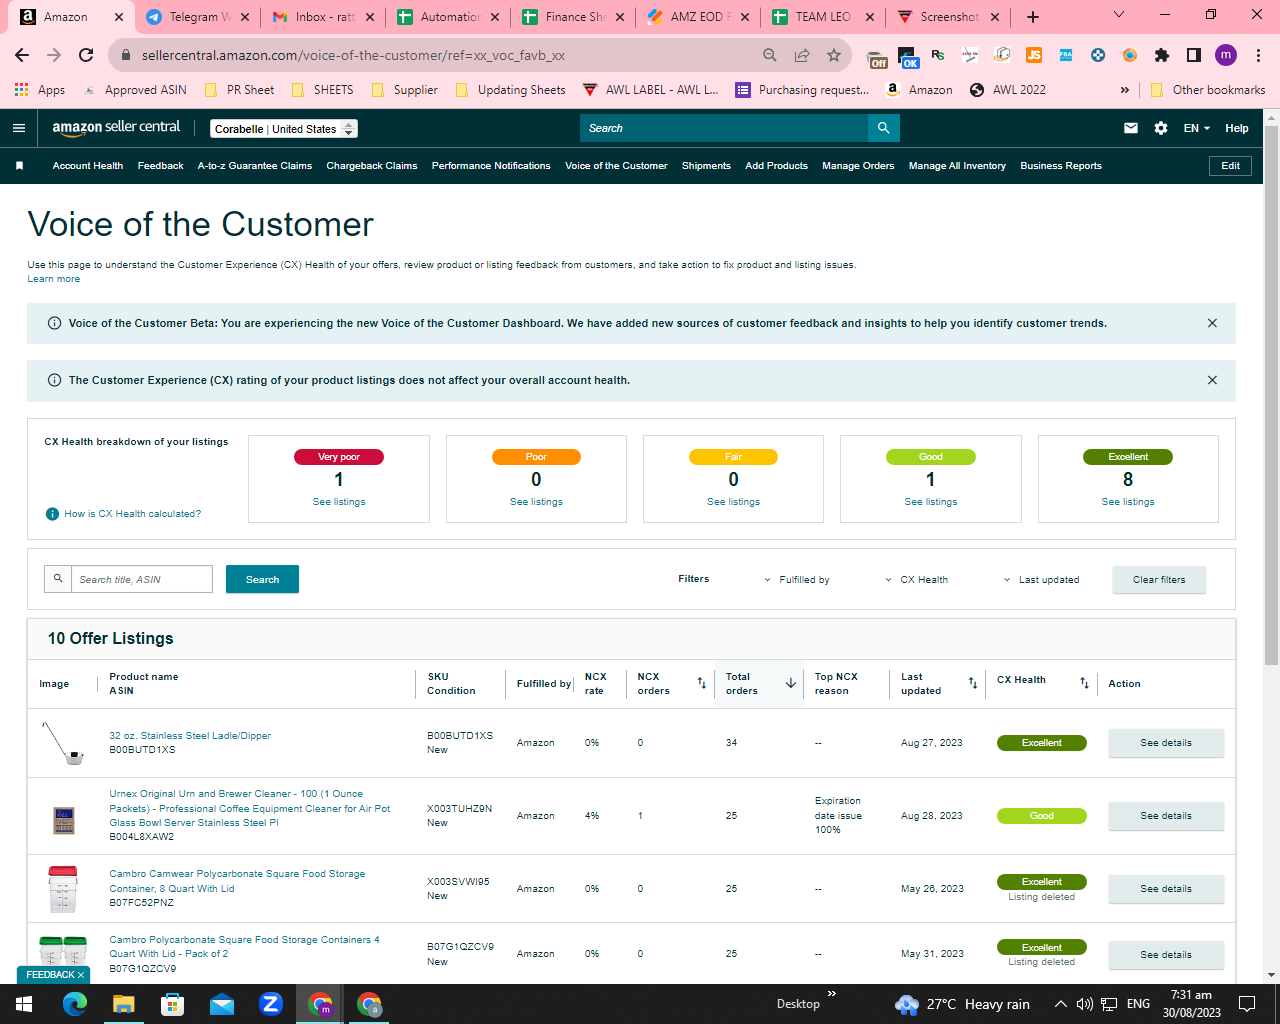This screenshot has width=1280, height=1024.
Task: Show hidden system tray icons
Action: click(1060, 1004)
